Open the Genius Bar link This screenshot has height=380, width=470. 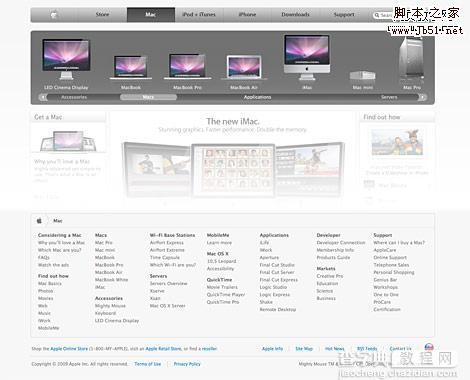385,280
